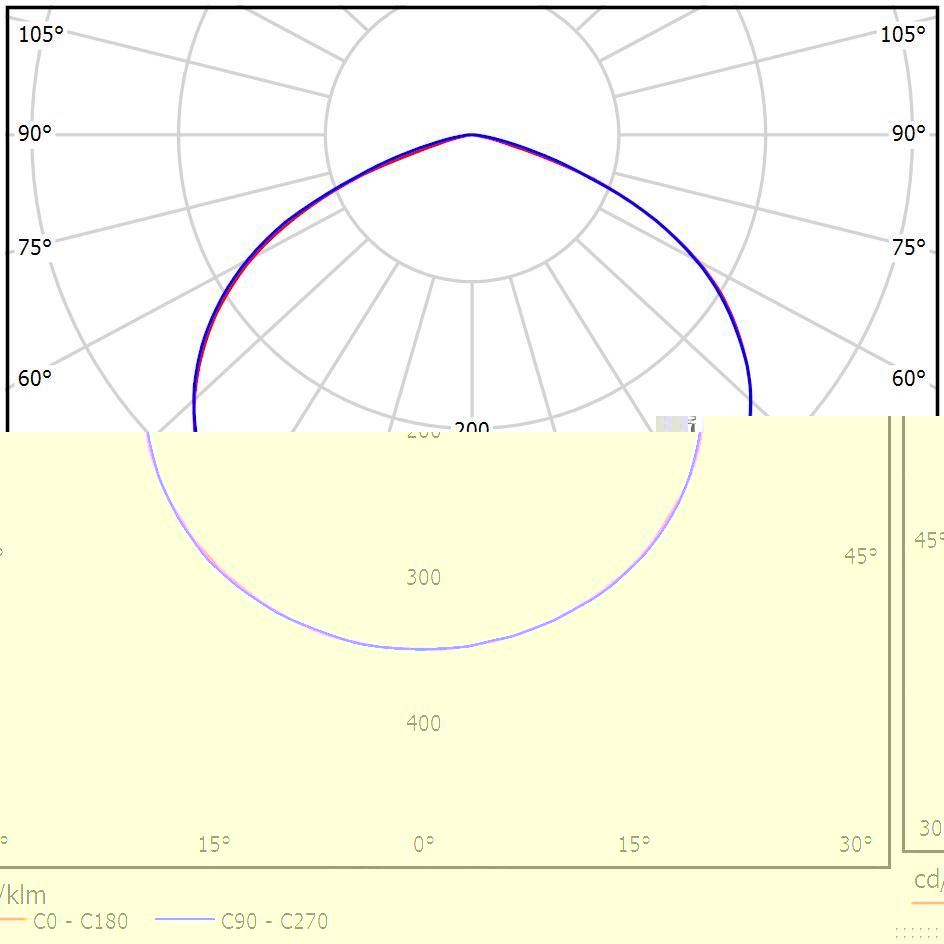This screenshot has height=944, width=944.
Task: Click the curve's apex at the polar chart center
Action: [x=471, y=134]
